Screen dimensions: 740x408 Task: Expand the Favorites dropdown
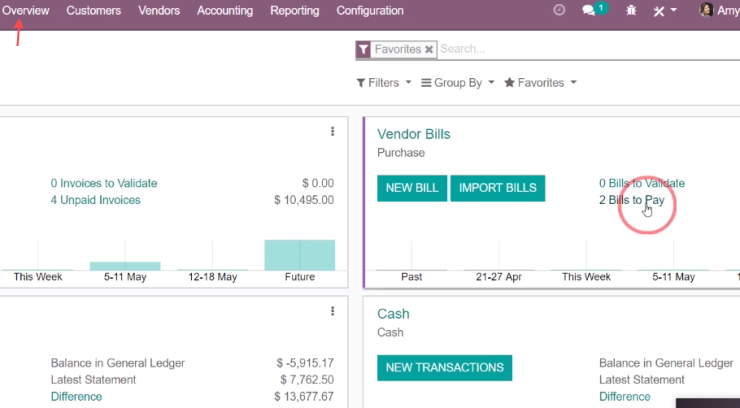540,83
